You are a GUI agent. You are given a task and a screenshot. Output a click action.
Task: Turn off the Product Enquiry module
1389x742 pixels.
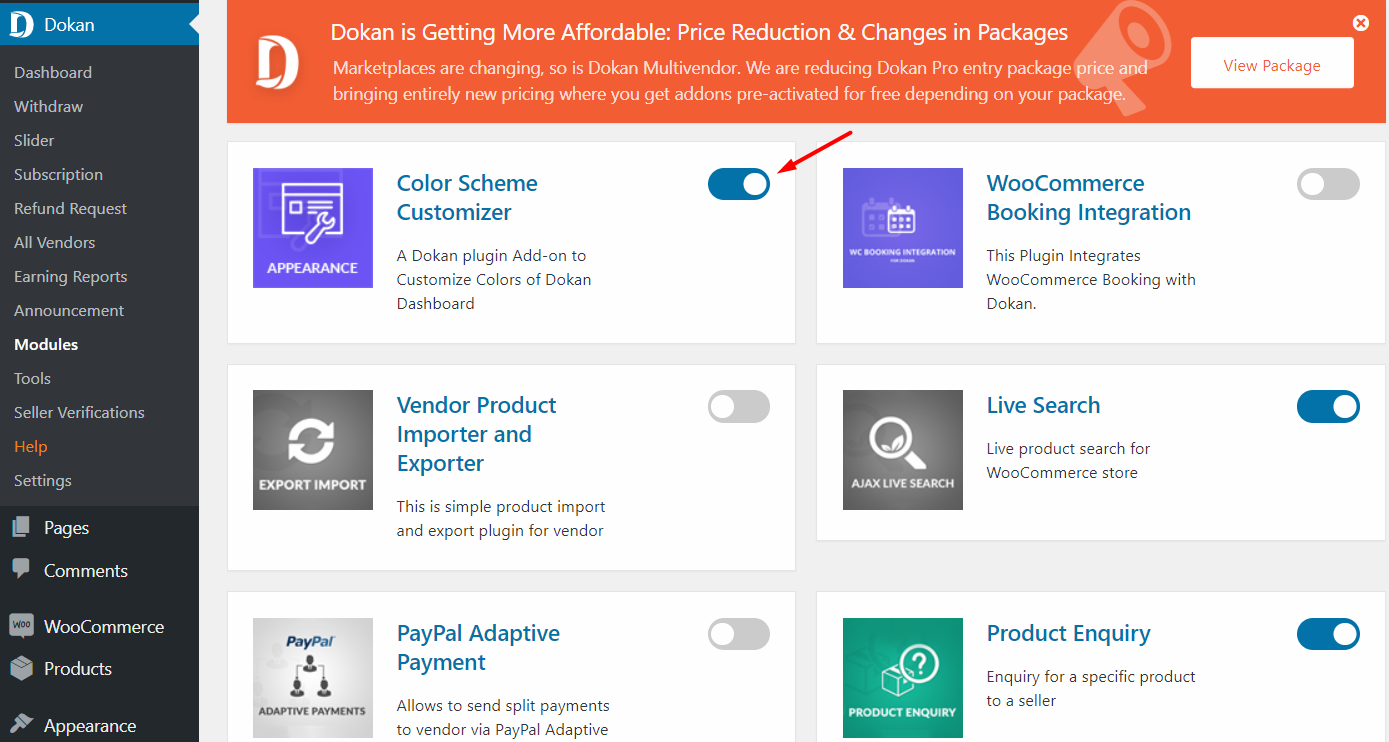pos(1328,634)
